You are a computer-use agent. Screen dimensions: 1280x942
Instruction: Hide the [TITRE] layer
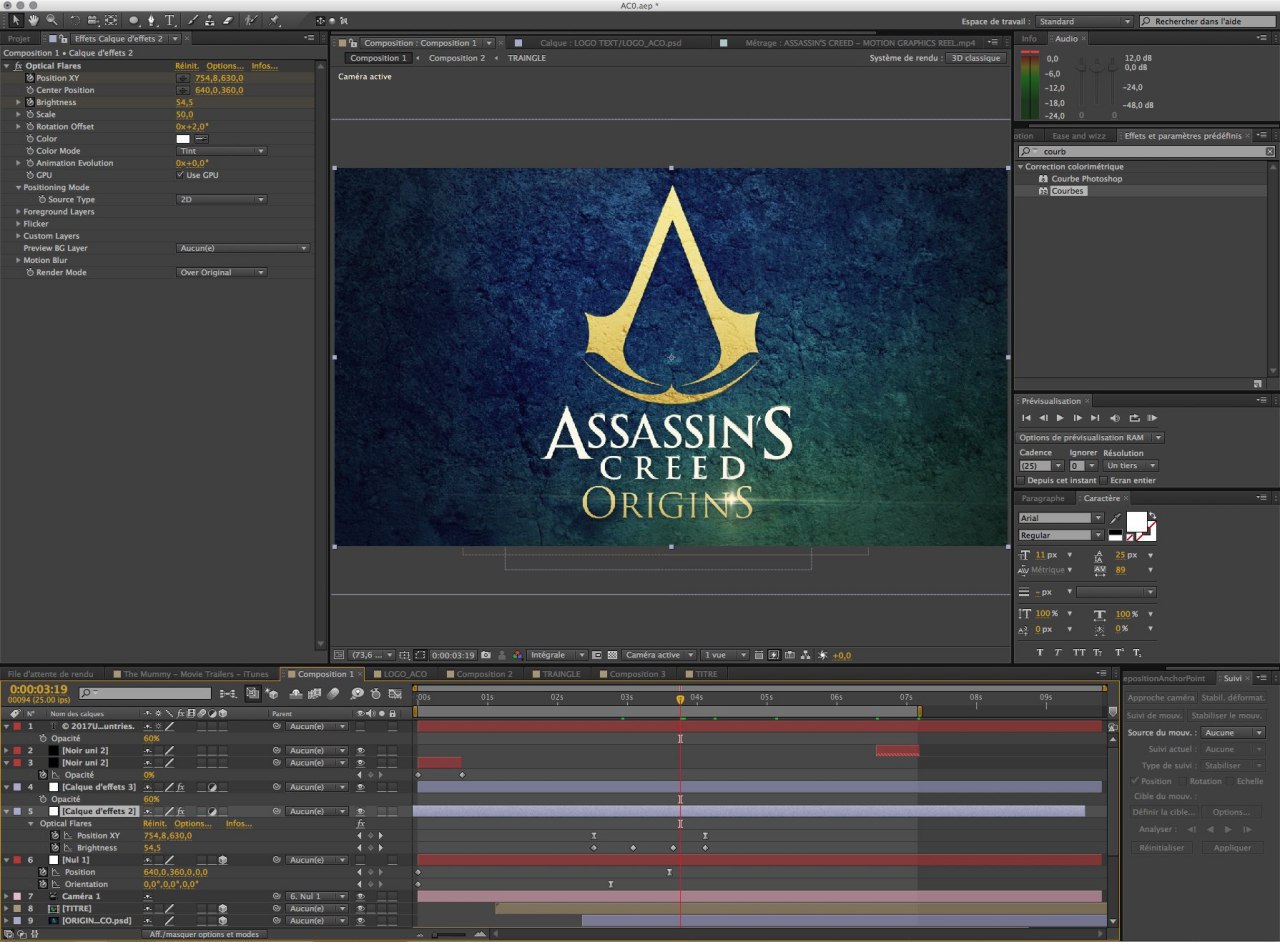[361, 908]
